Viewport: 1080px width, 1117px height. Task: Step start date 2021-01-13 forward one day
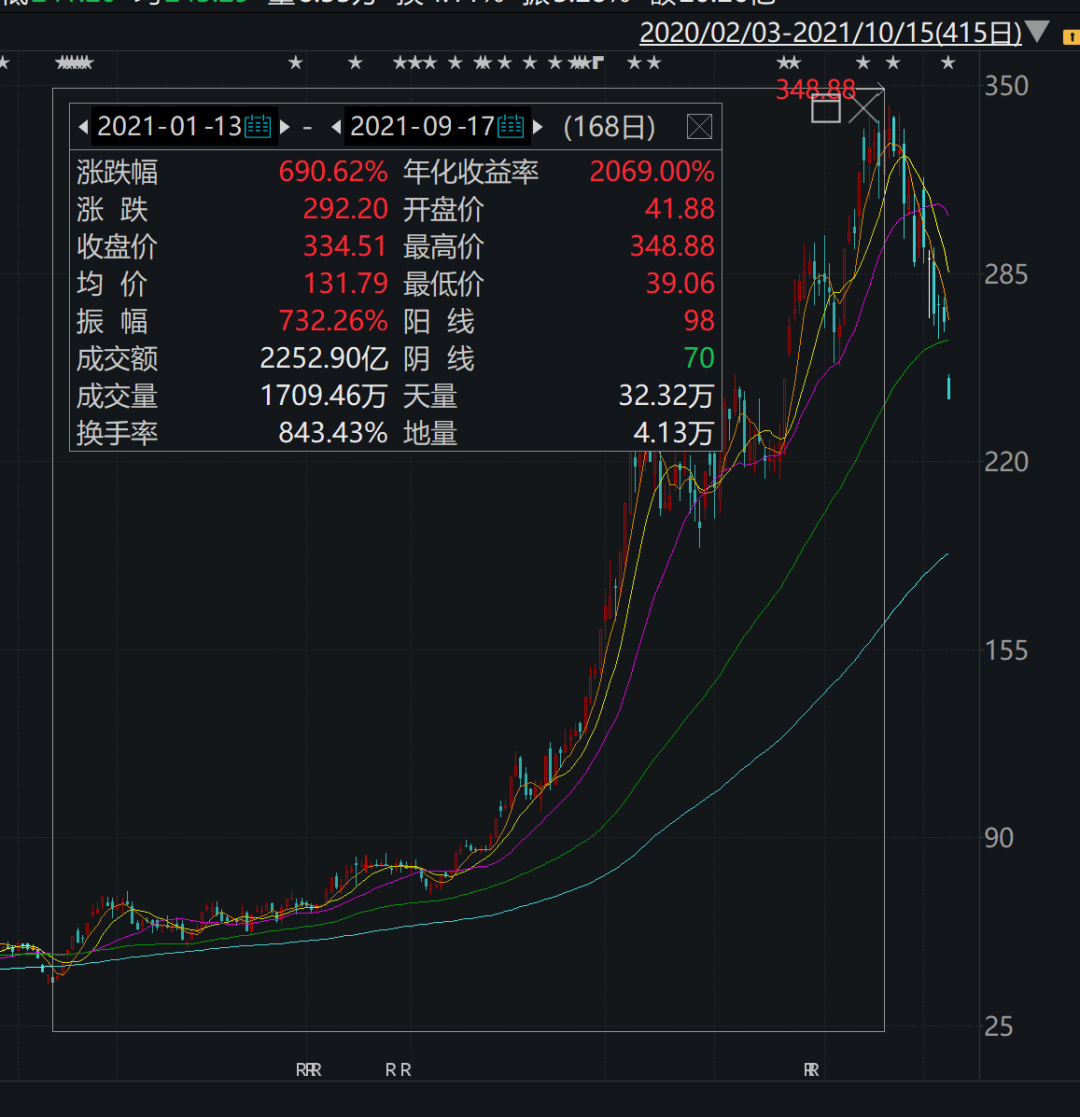pyautogui.click(x=285, y=127)
